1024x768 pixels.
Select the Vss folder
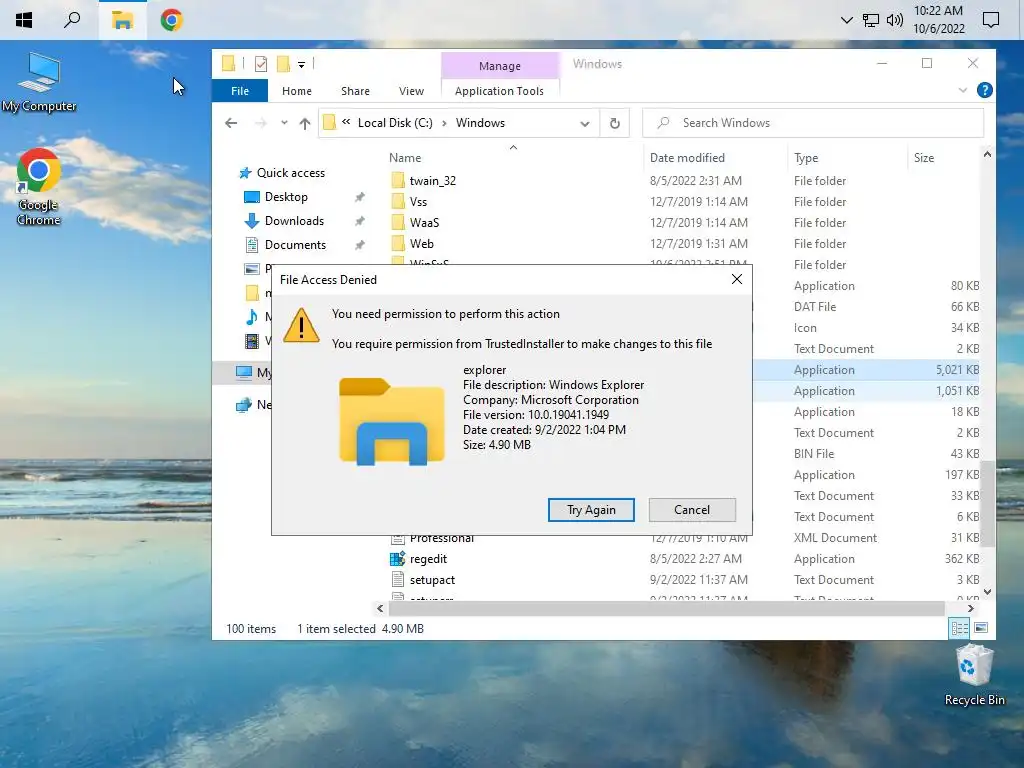418,202
